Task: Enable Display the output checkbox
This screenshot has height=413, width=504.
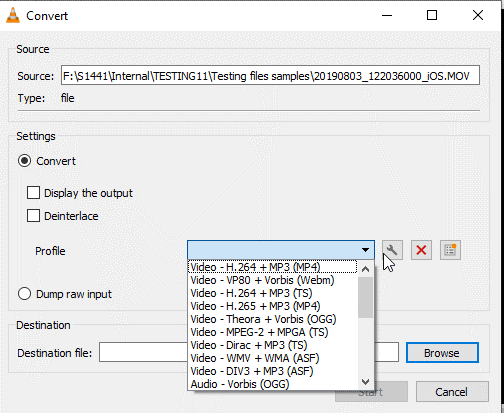Action: 33,193
